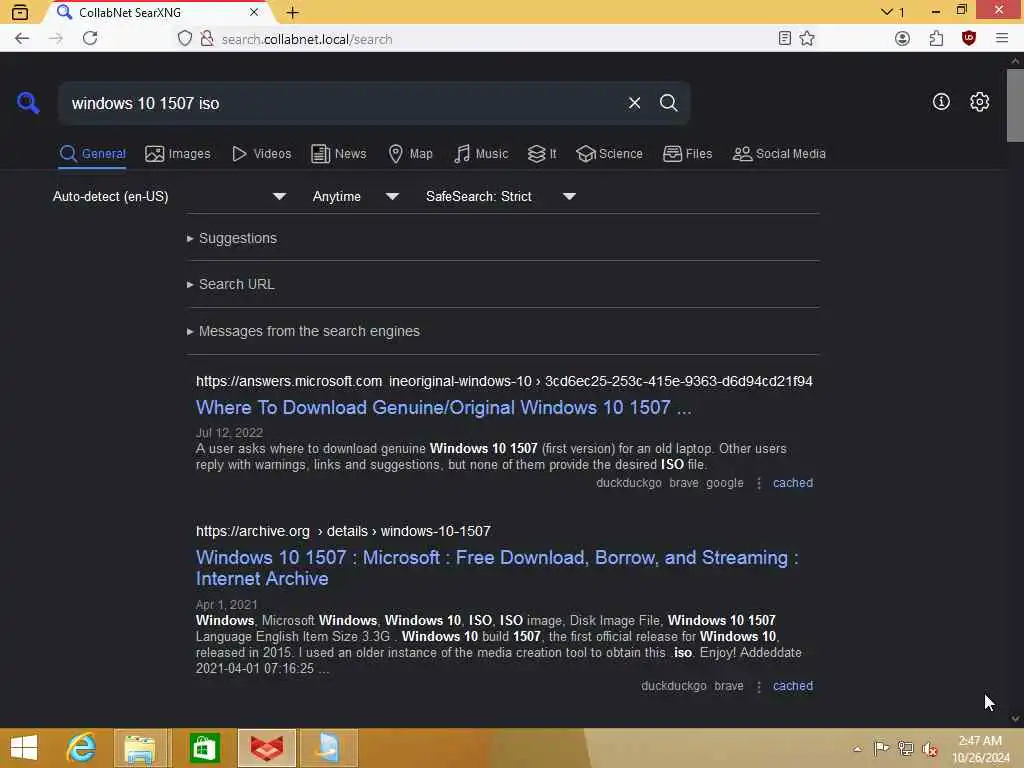Open a new browser tab
The width and height of the screenshot is (1024, 768).
293,12
